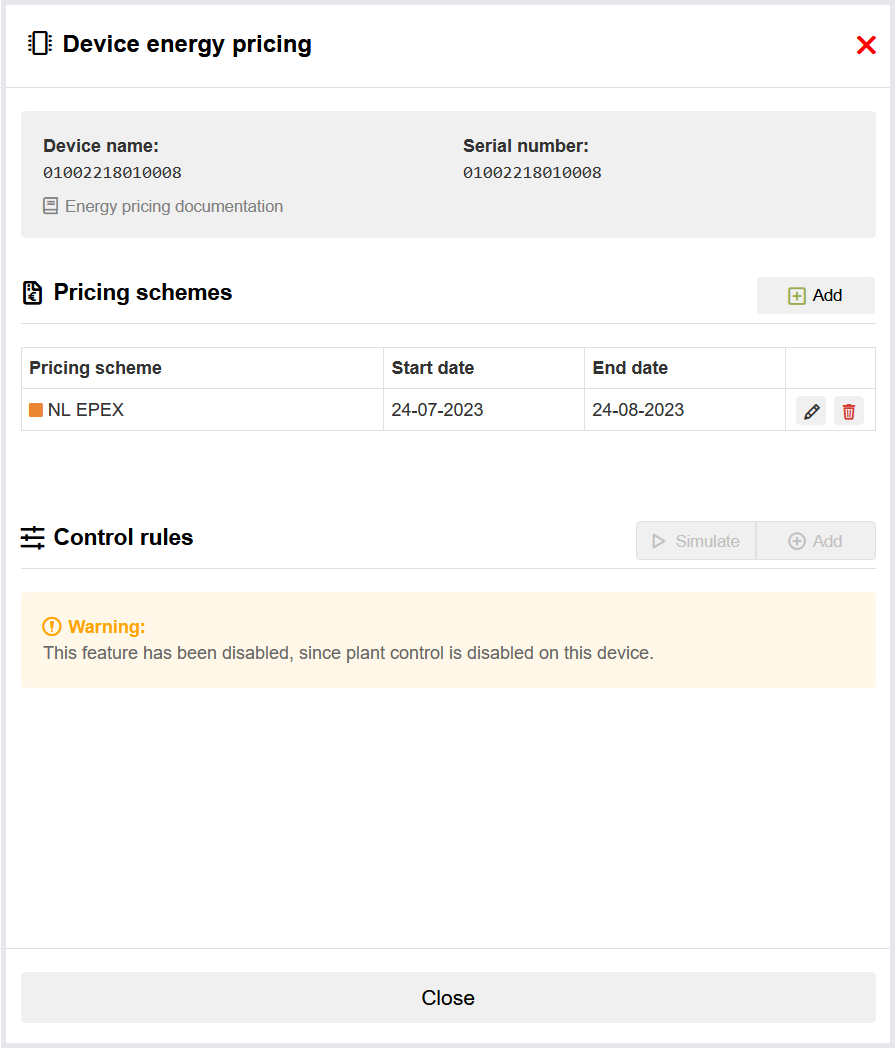
Task: Click the Start date column header
Action: 432,368
